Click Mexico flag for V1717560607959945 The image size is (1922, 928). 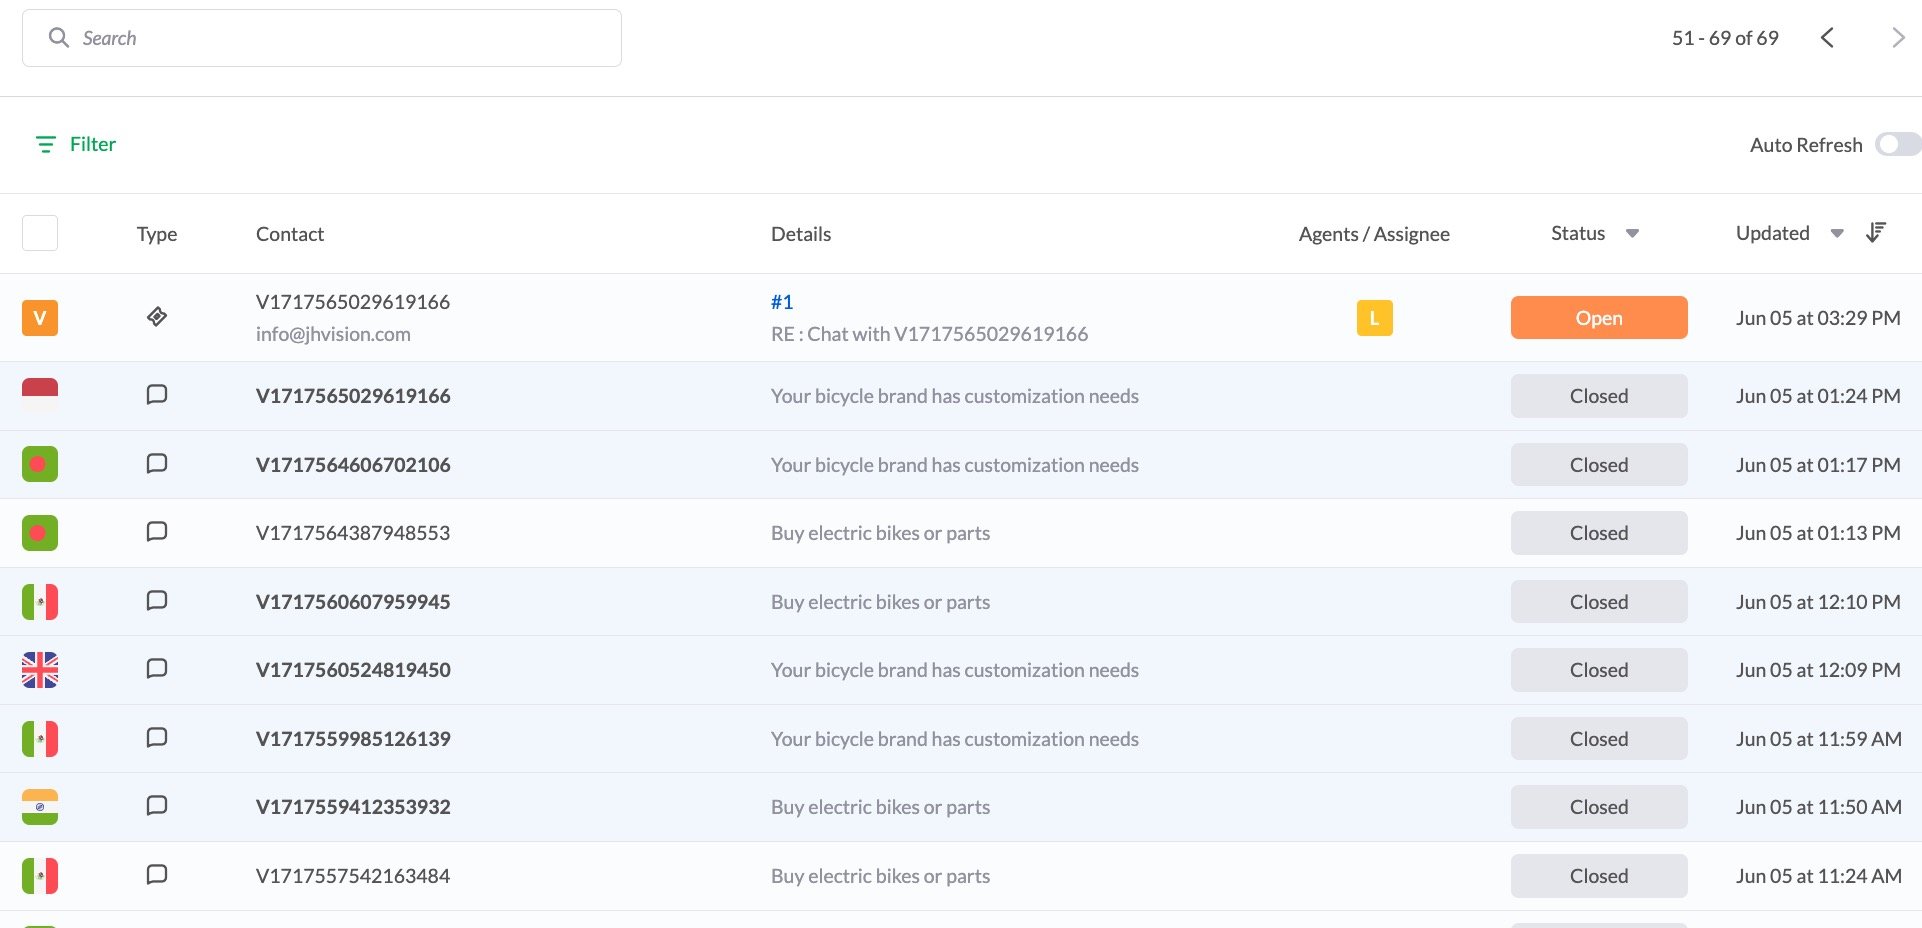point(40,602)
